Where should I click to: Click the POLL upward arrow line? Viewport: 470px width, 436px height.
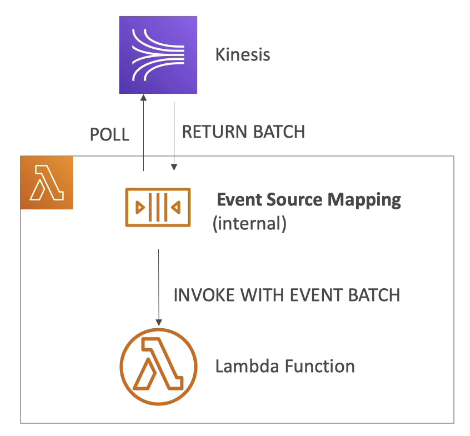(144, 133)
